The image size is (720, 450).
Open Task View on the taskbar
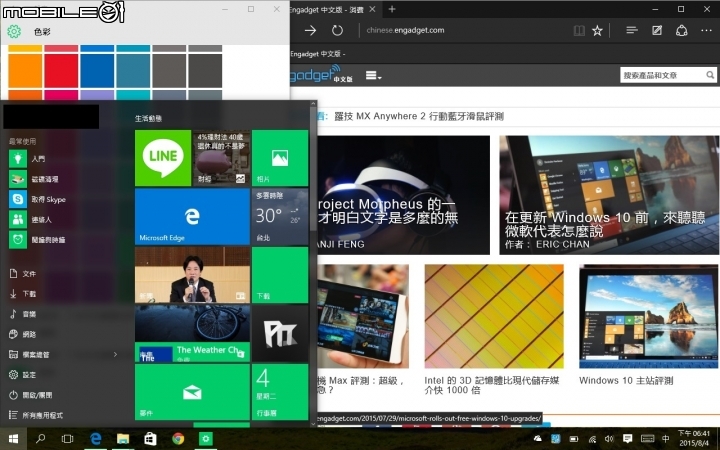[x=68, y=439]
